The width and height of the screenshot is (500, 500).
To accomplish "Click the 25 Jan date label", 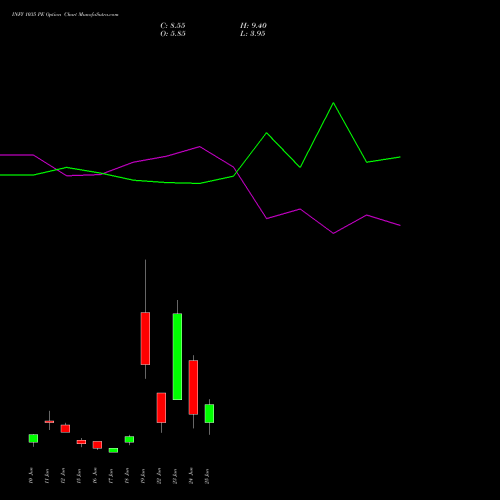I will pyautogui.click(x=207, y=476).
